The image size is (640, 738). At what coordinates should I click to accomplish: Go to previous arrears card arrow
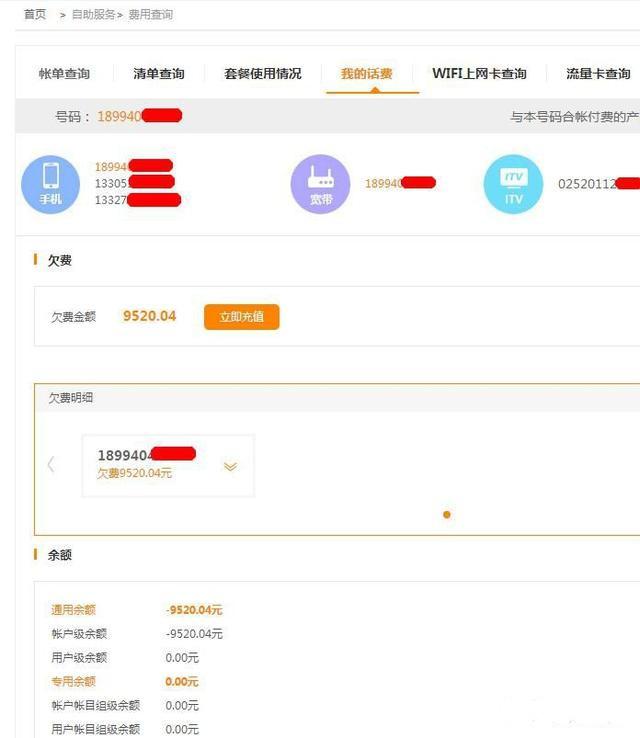pos(51,464)
